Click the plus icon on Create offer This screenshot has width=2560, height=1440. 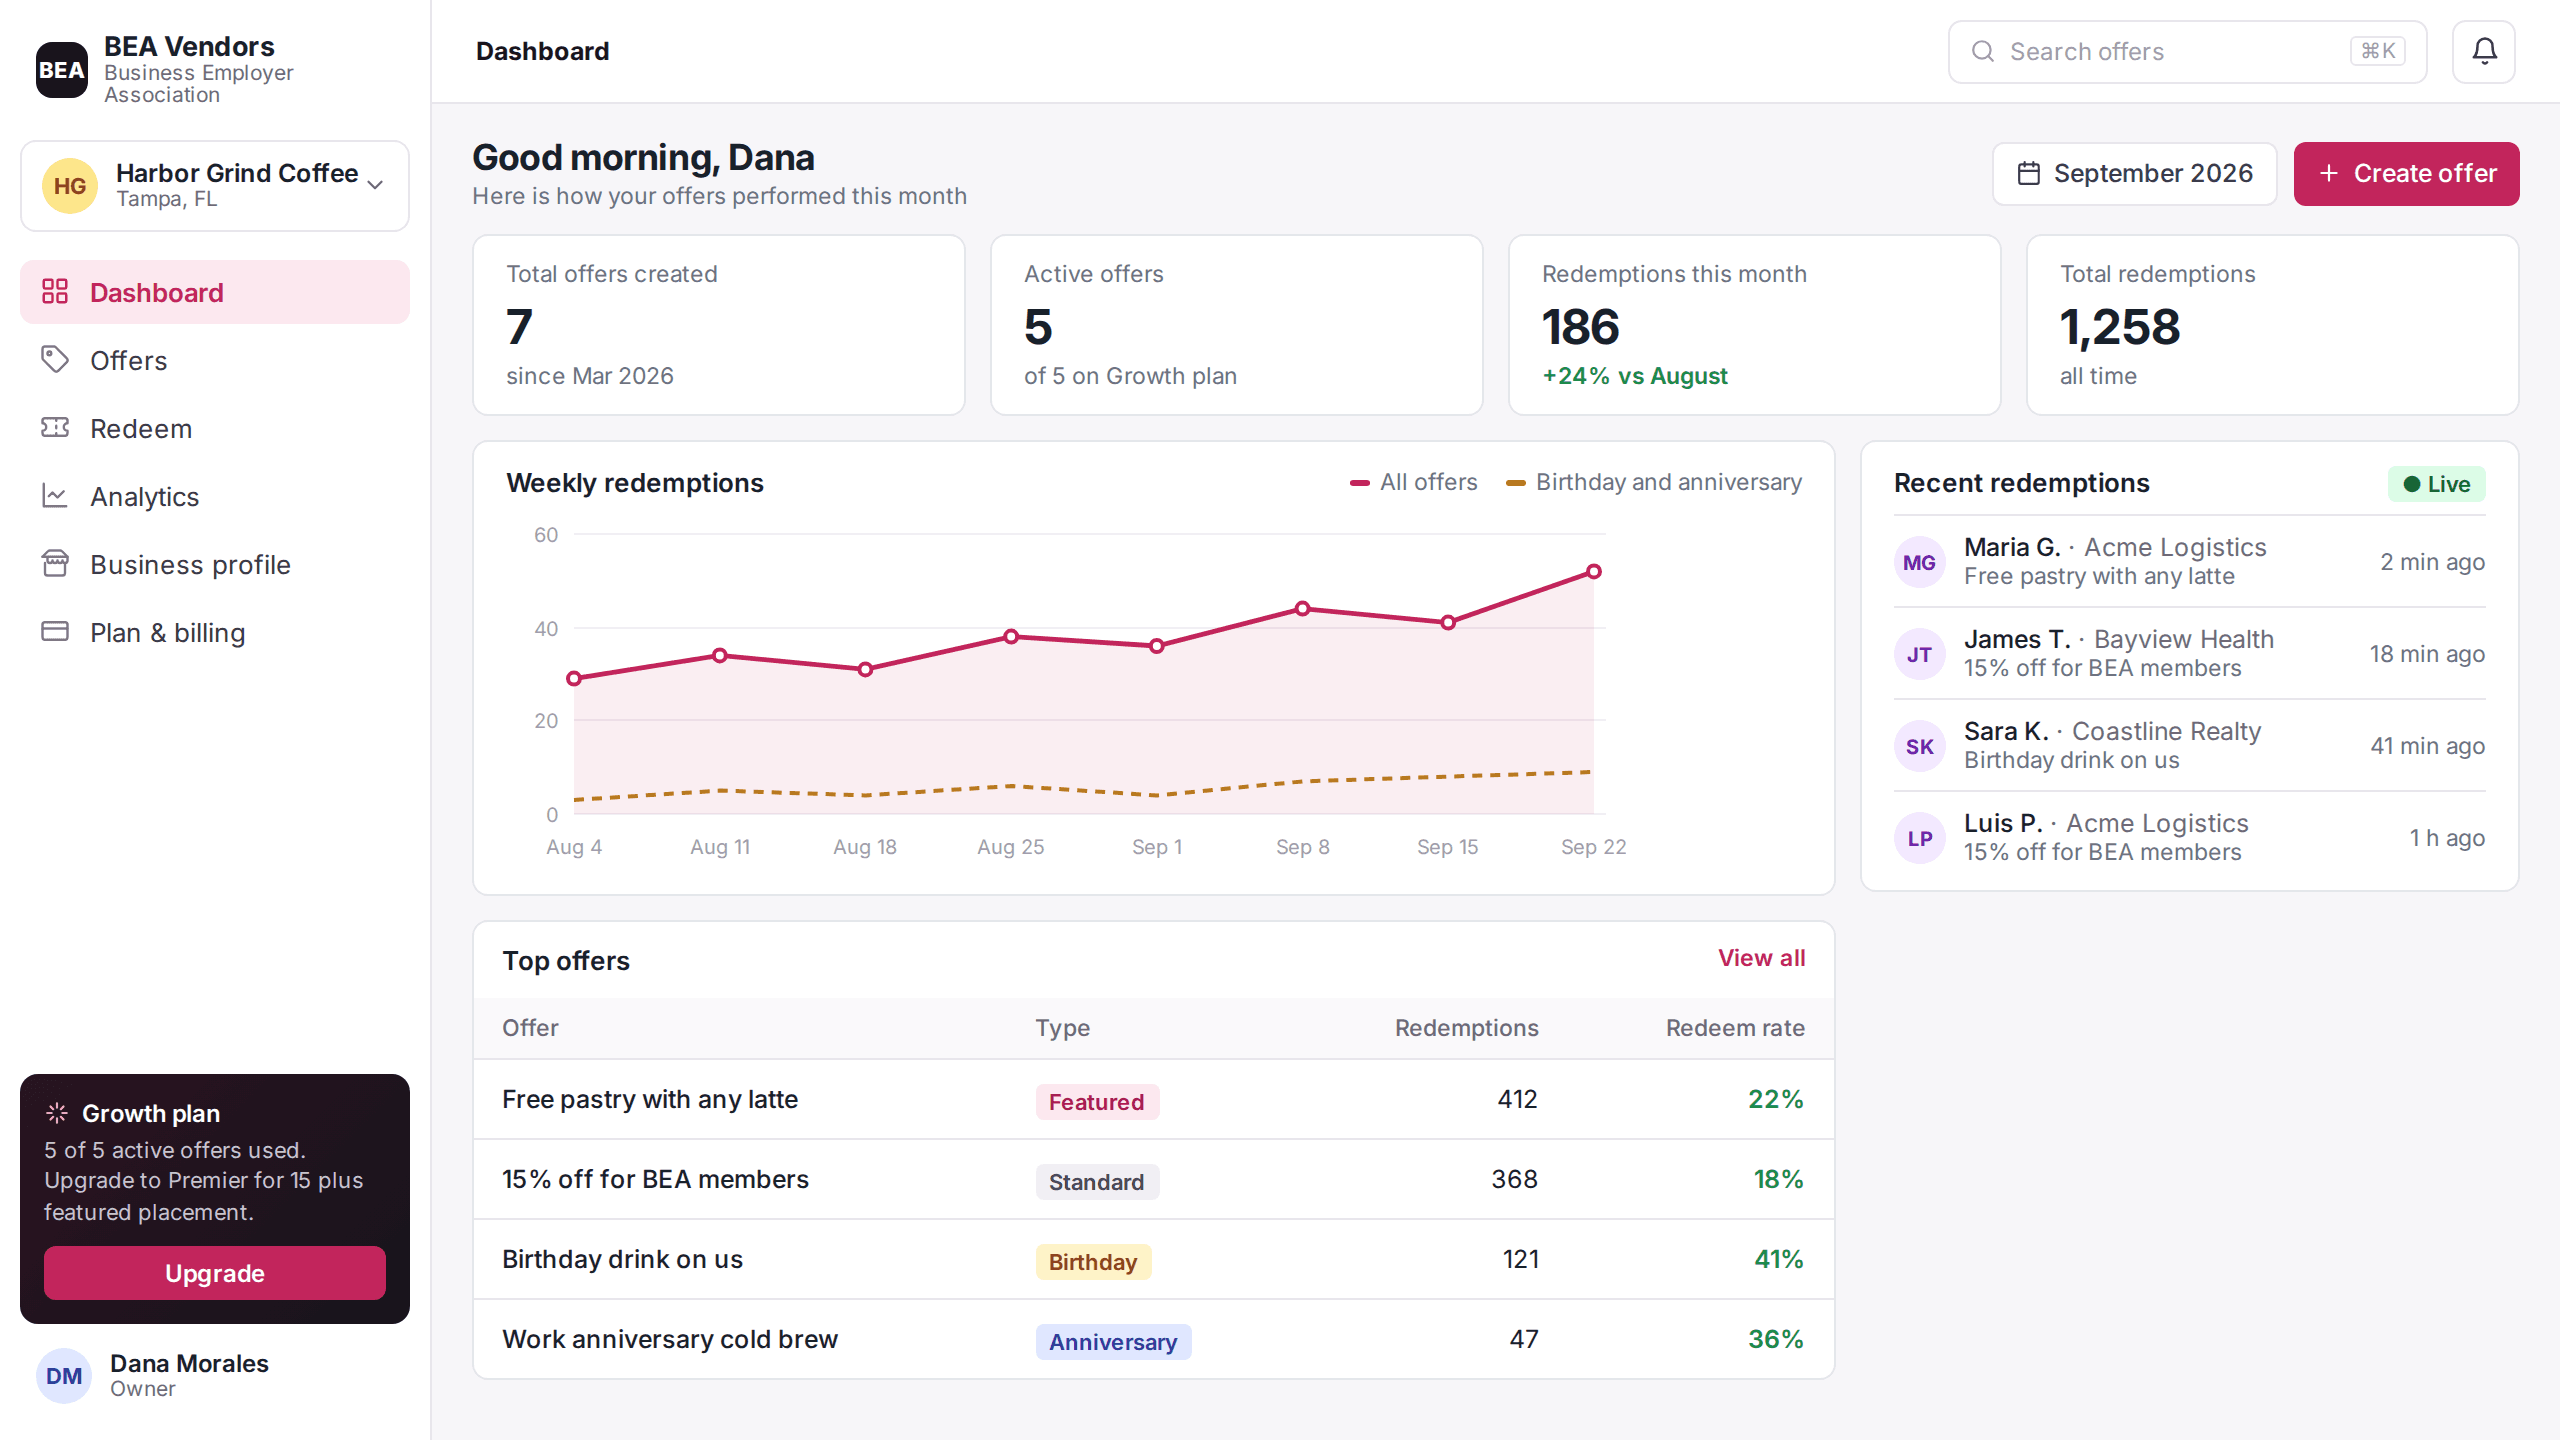click(x=2329, y=173)
